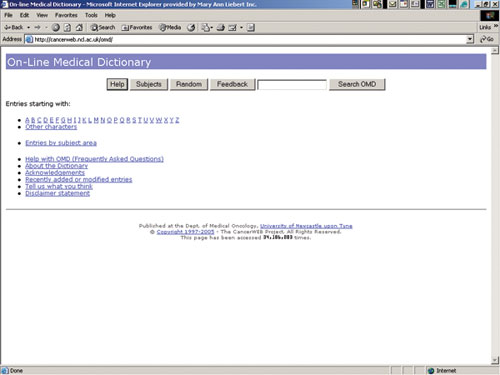Open the Edit menu
Screen dimensions: 500x375
(x=24, y=15)
